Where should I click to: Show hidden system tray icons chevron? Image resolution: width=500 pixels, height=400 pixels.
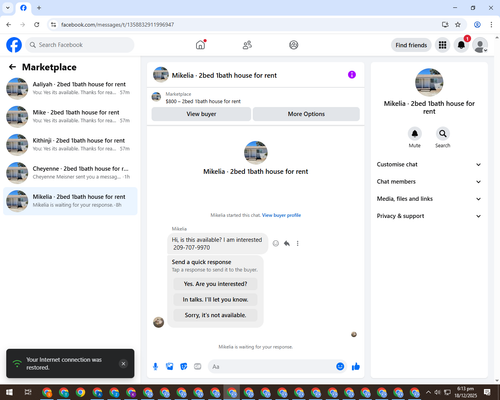428,392
